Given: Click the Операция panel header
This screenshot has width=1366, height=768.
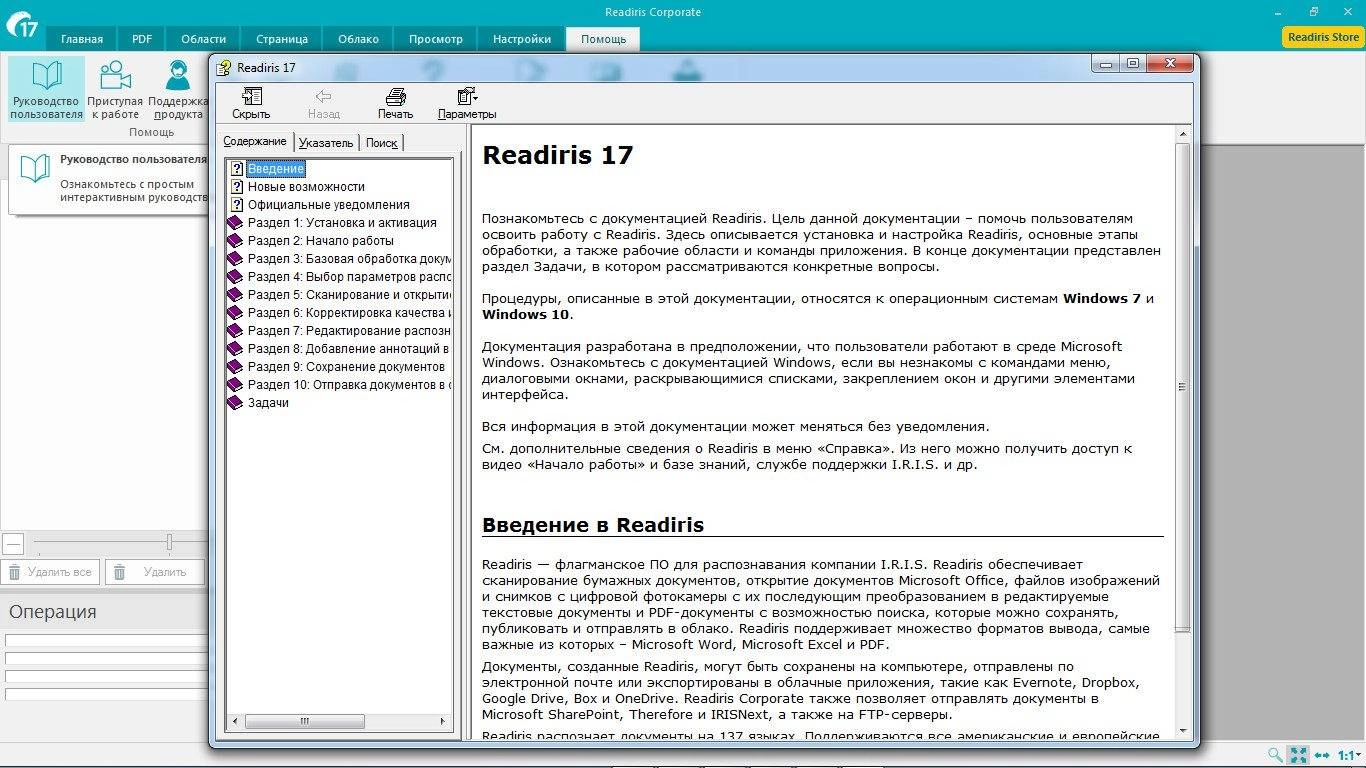Looking at the screenshot, I should tap(53, 612).
